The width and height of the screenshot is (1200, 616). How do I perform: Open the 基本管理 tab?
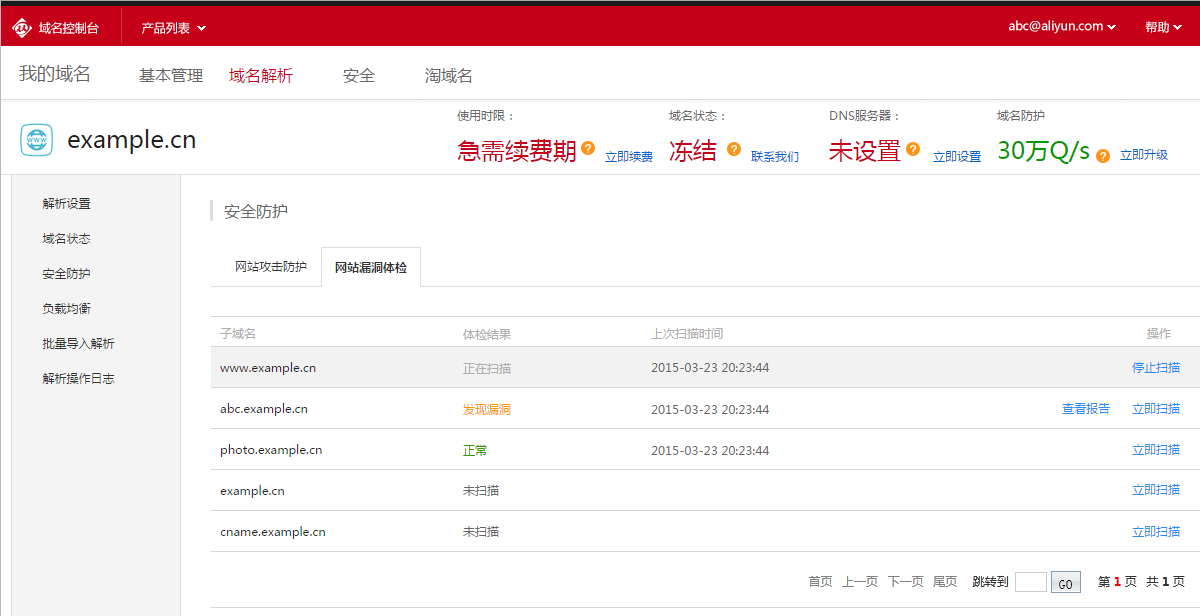coord(170,75)
